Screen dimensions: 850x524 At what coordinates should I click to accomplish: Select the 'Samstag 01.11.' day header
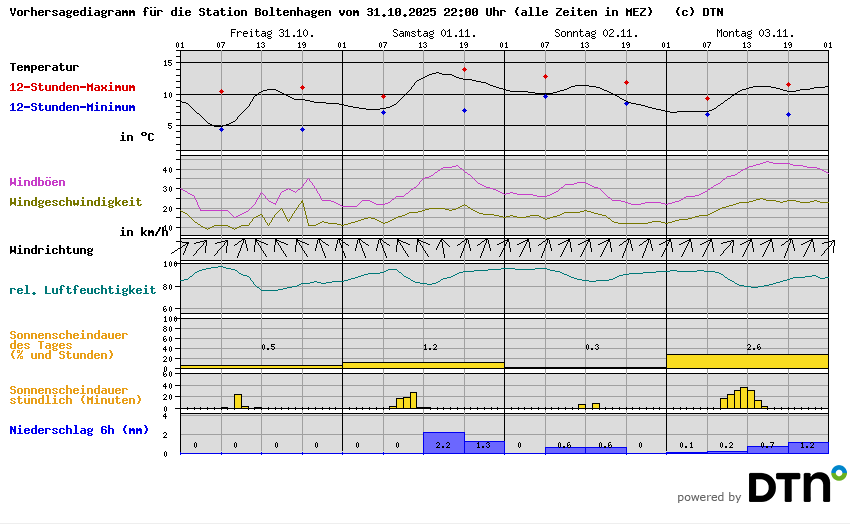[x=434, y=33]
